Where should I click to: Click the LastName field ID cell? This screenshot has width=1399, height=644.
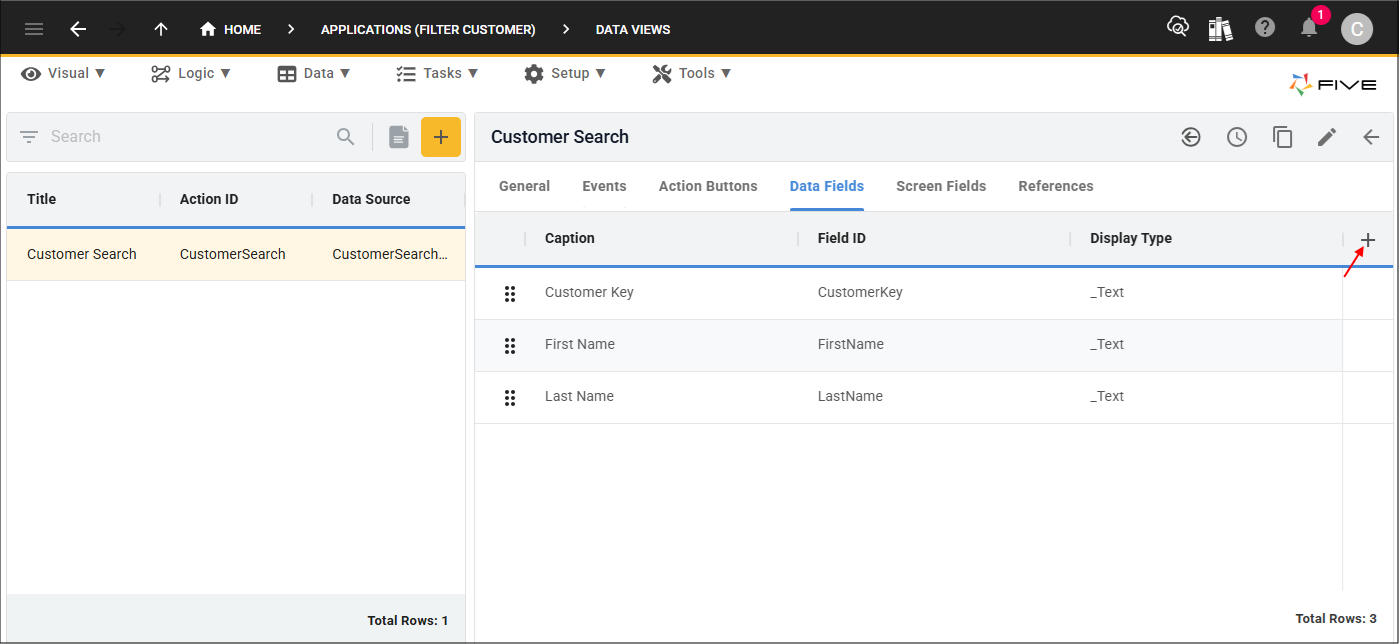click(850, 396)
